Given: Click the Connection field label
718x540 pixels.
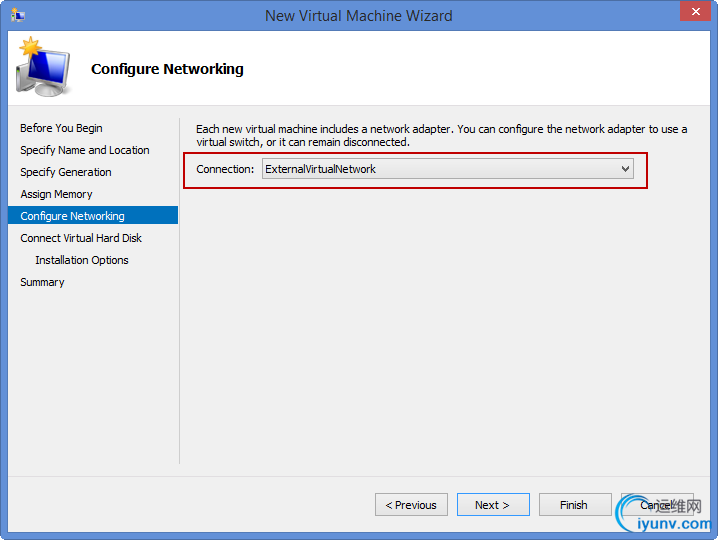Looking at the screenshot, I should click(225, 169).
